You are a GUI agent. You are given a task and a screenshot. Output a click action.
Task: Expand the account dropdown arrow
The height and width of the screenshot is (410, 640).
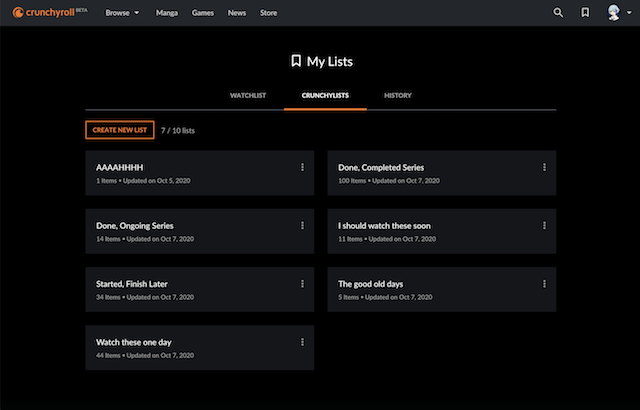[x=629, y=13]
